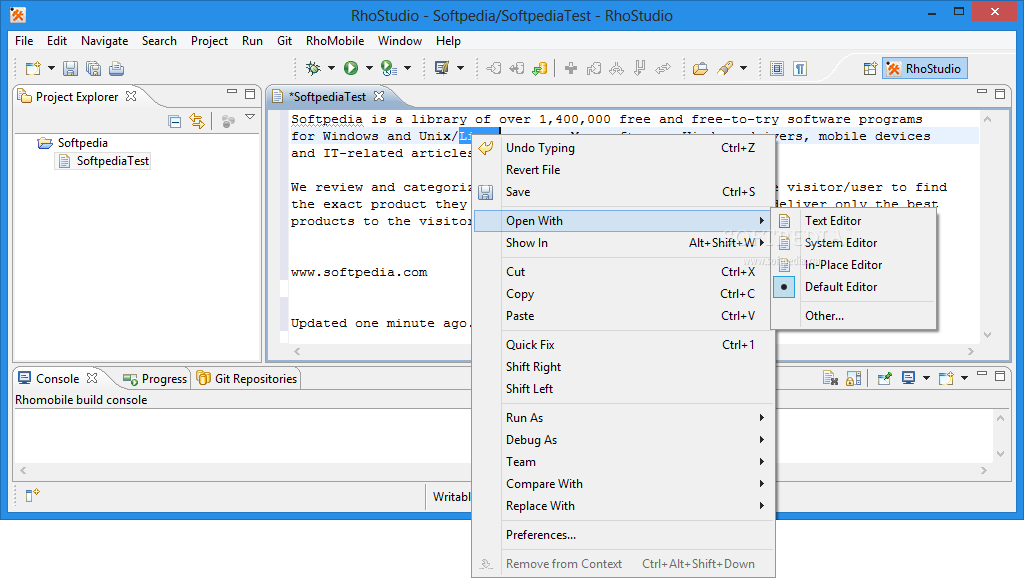
Task: Click the Open Type folder icon in toolbar
Action: (x=700, y=68)
